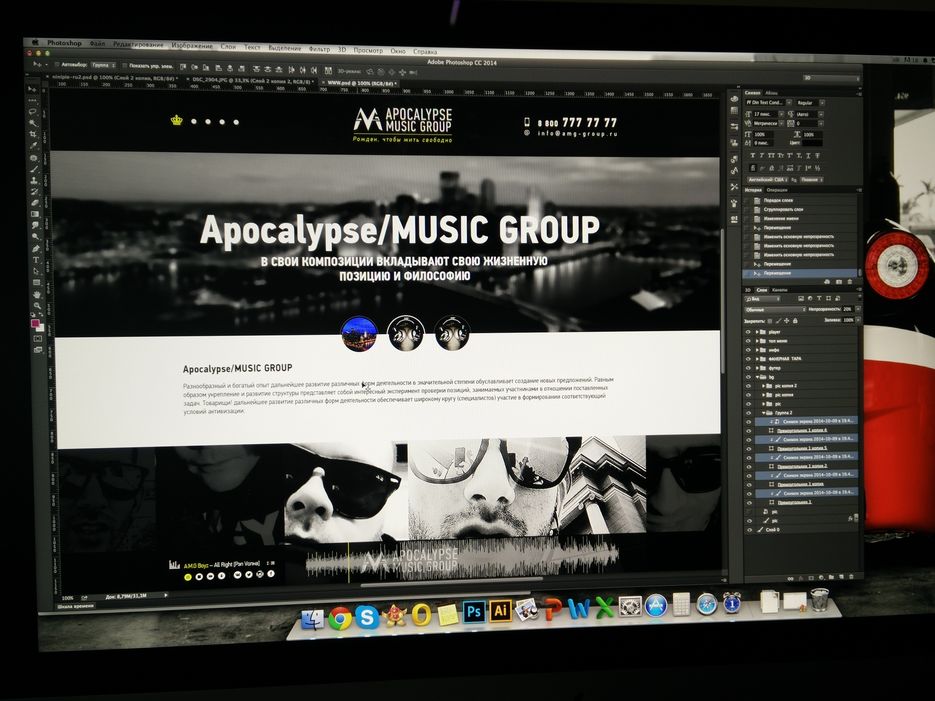The width and height of the screenshot is (935, 701).
Task: Select the Quick Selection tool
Action: (x=33, y=123)
